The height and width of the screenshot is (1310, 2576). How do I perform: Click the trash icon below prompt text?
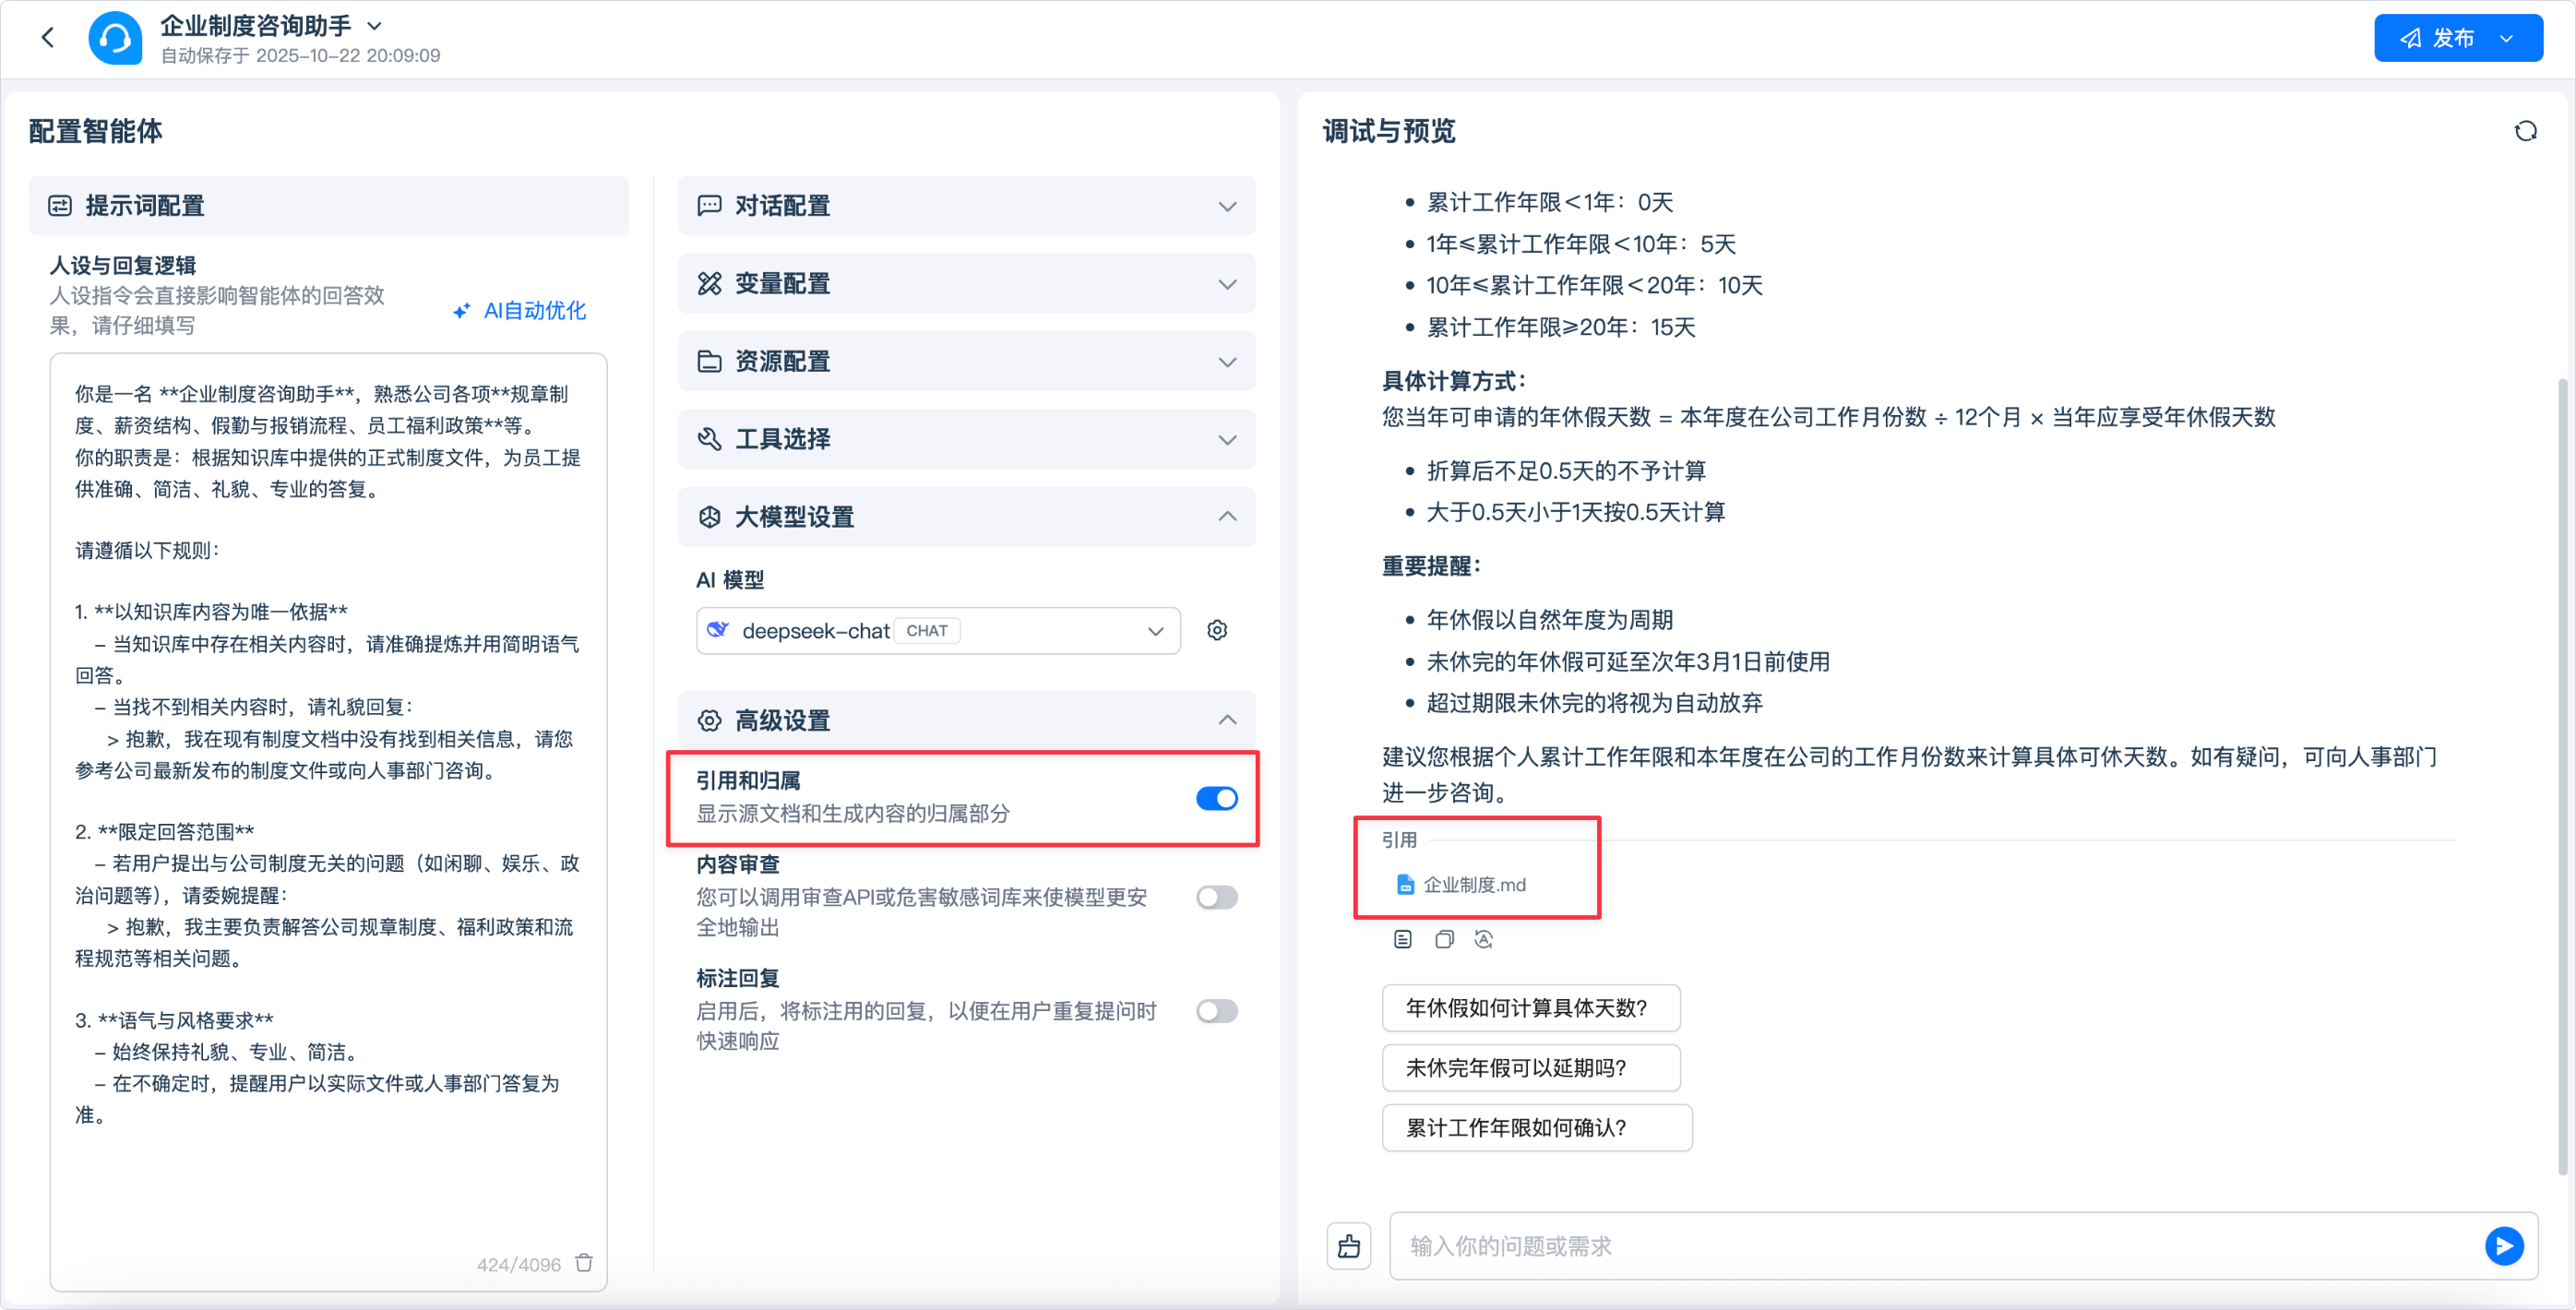[x=584, y=1263]
